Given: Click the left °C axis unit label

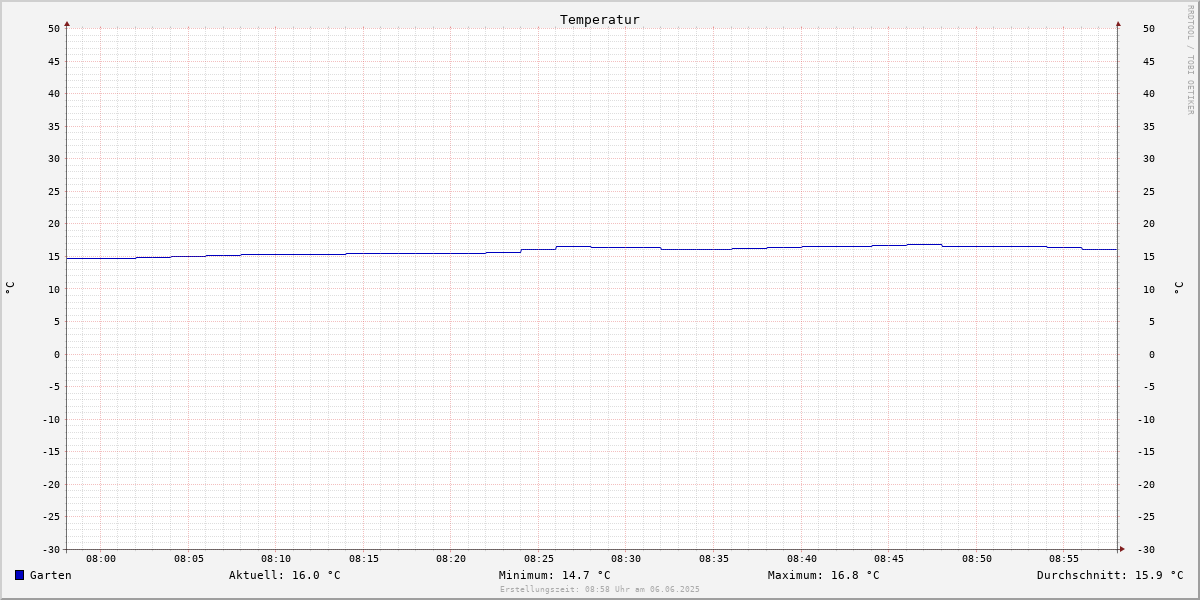Looking at the screenshot, I should click(x=10, y=288).
